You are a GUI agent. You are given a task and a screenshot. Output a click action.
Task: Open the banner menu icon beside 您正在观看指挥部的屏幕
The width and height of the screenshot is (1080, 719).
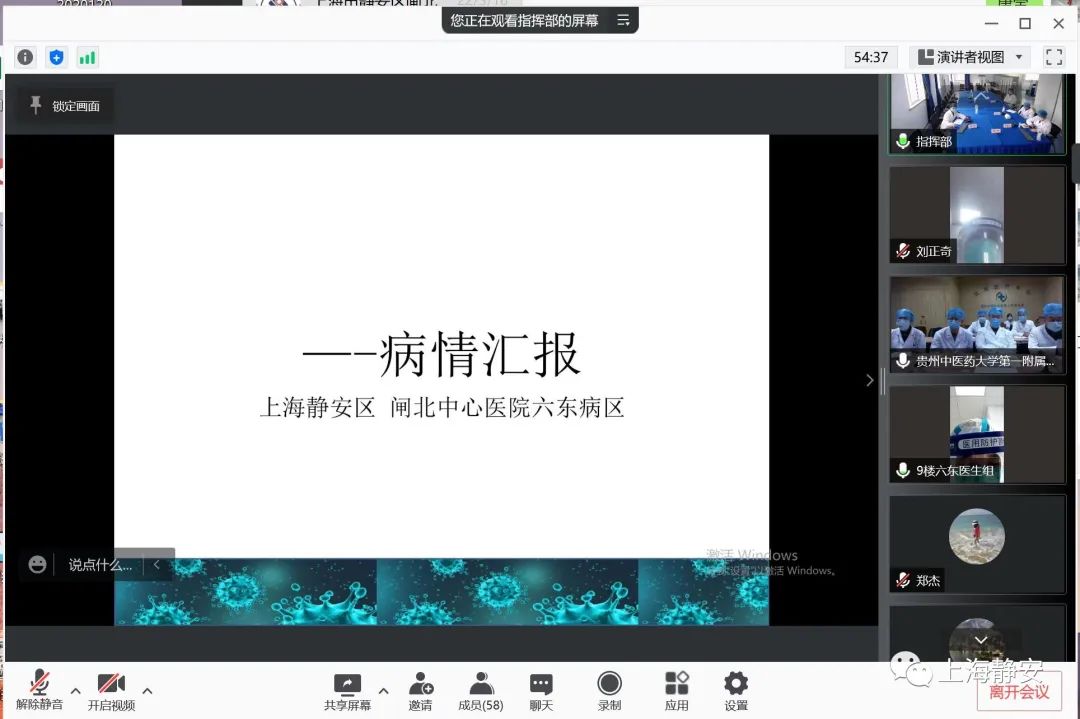[623, 21]
